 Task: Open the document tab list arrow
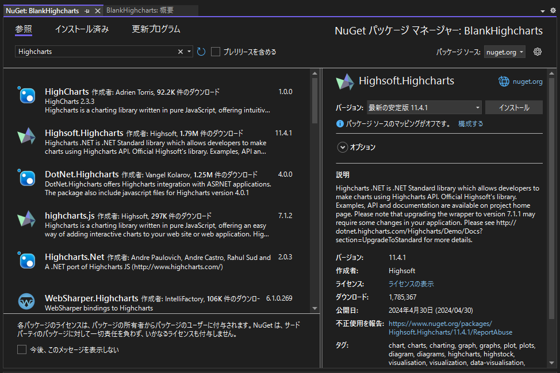point(542,11)
